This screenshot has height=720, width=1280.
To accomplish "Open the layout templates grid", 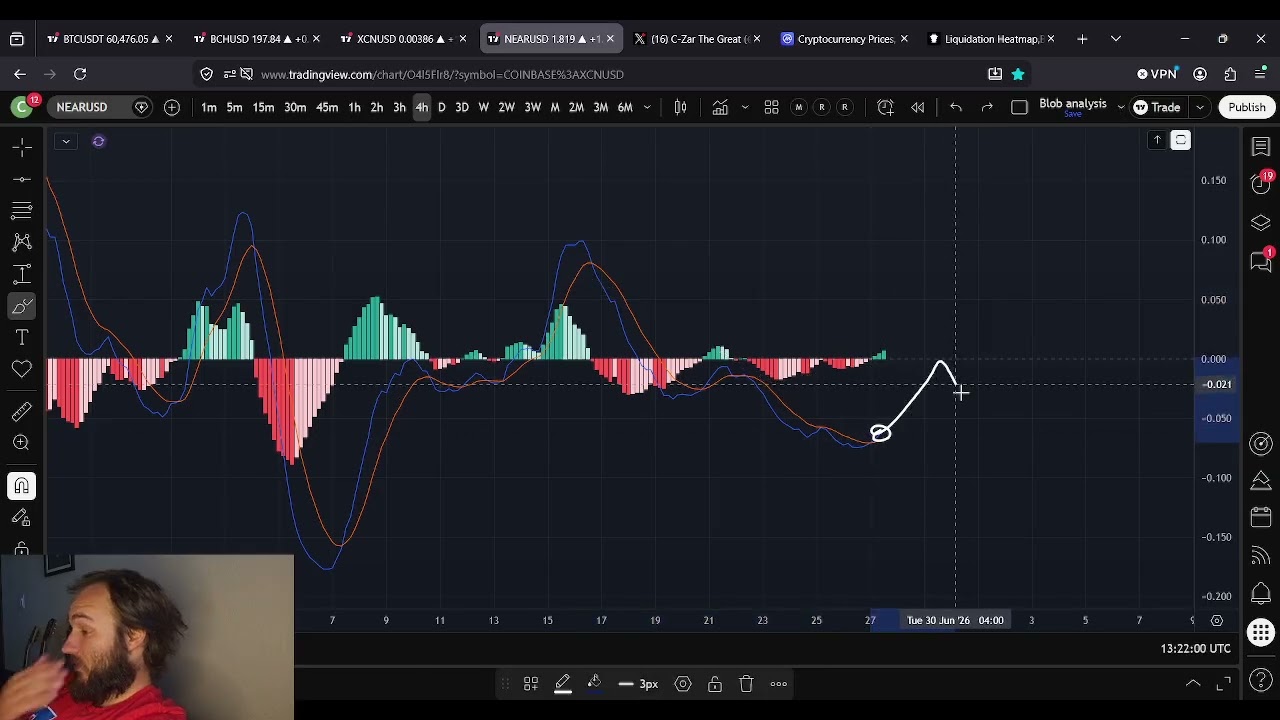I will point(771,107).
